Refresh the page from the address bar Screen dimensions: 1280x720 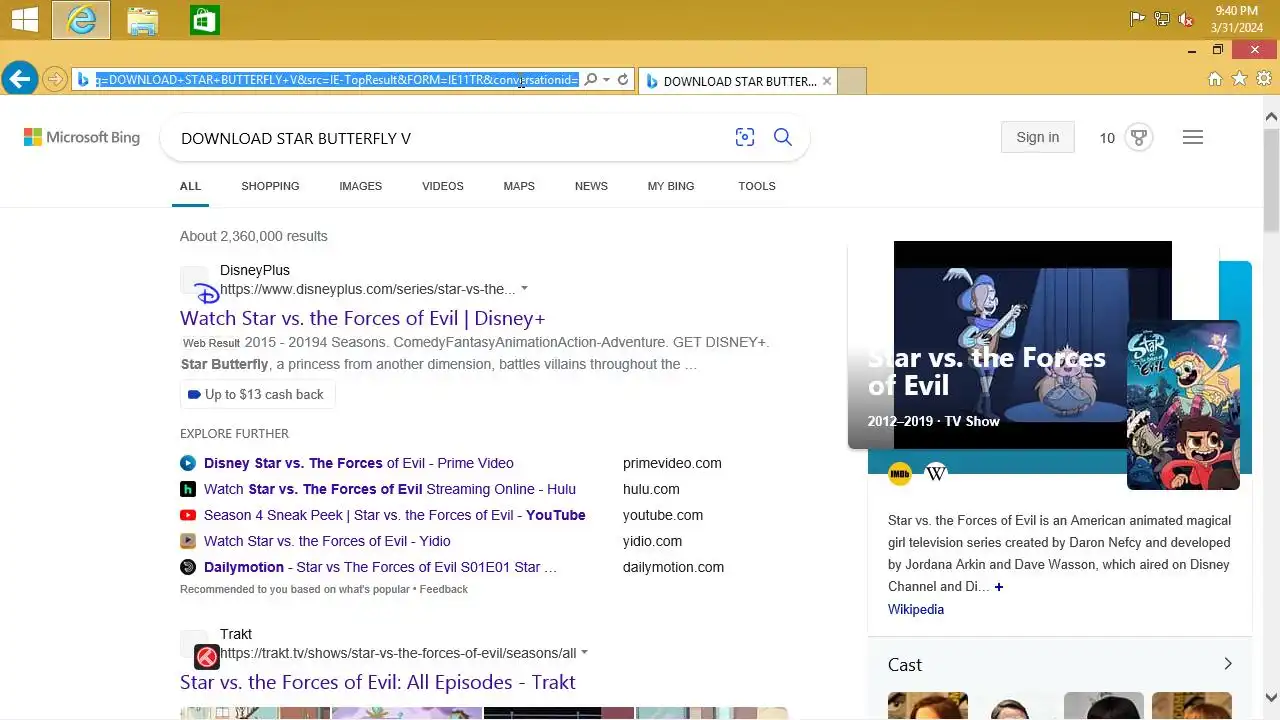tap(622, 80)
